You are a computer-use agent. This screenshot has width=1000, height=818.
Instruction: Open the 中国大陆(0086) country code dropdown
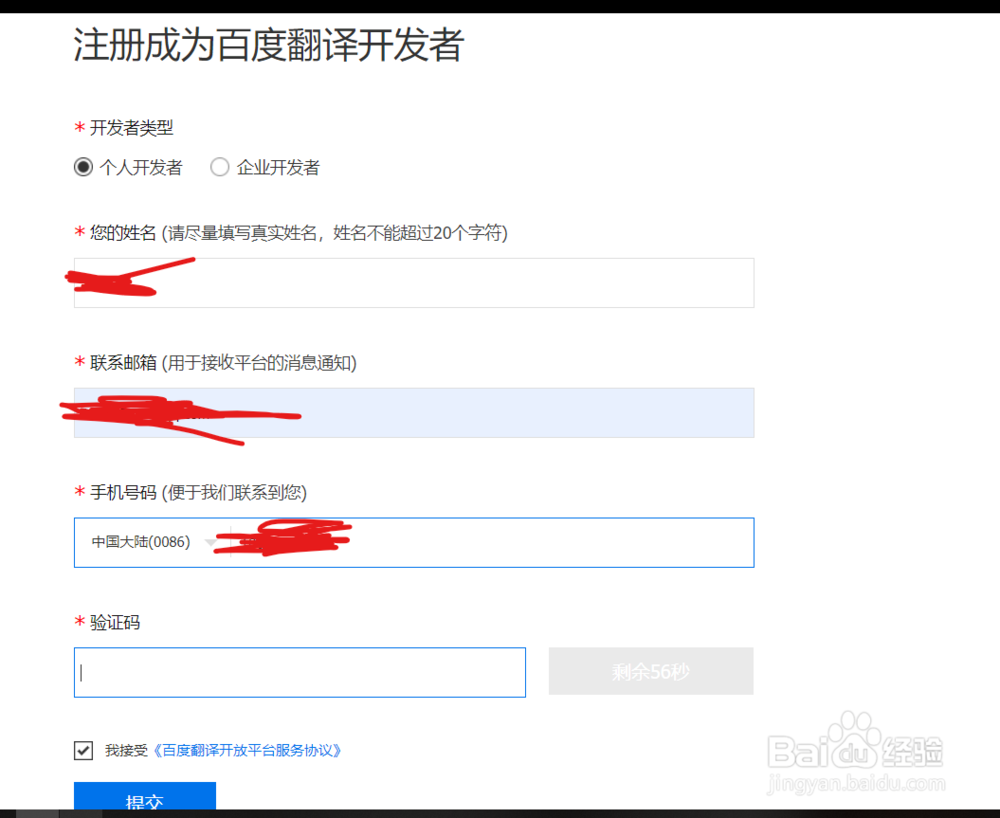[153, 542]
